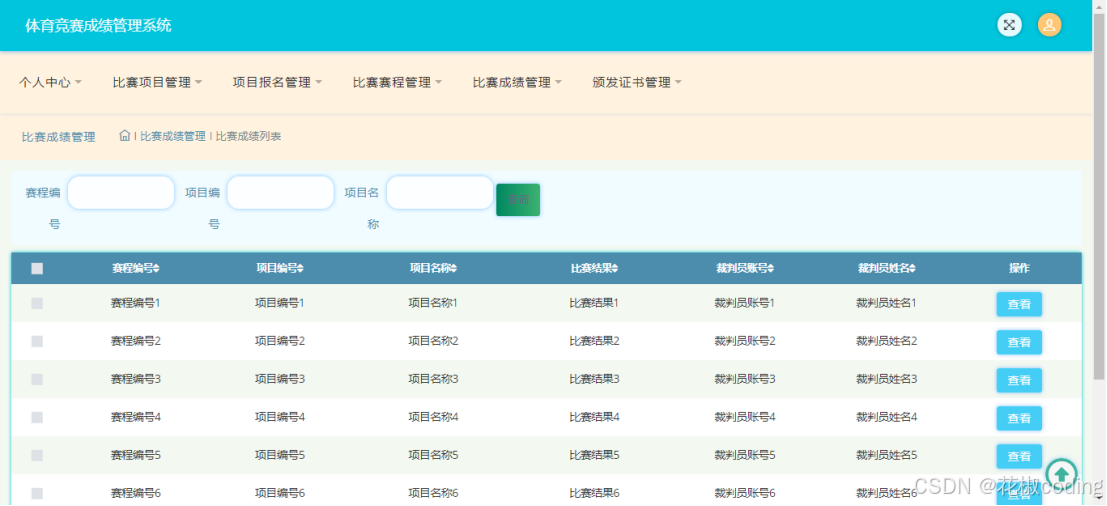This screenshot has height=506, width=1107.
Task: Check the checkbox for row 赛程编号2
Action: pos(37,342)
